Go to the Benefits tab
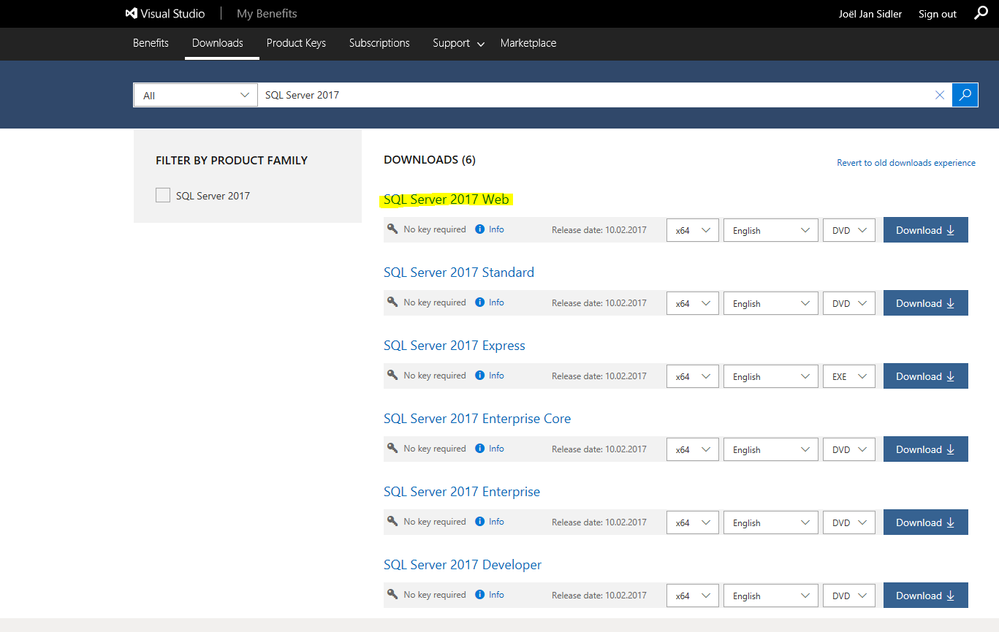 (151, 43)
